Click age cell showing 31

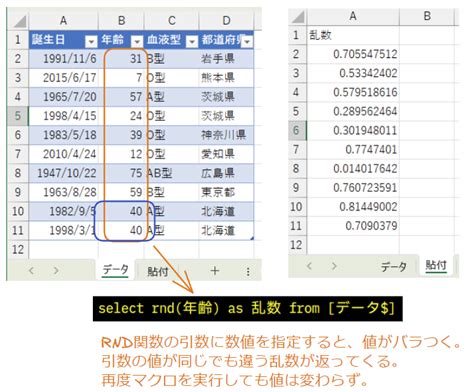click(x=121, y=59)
